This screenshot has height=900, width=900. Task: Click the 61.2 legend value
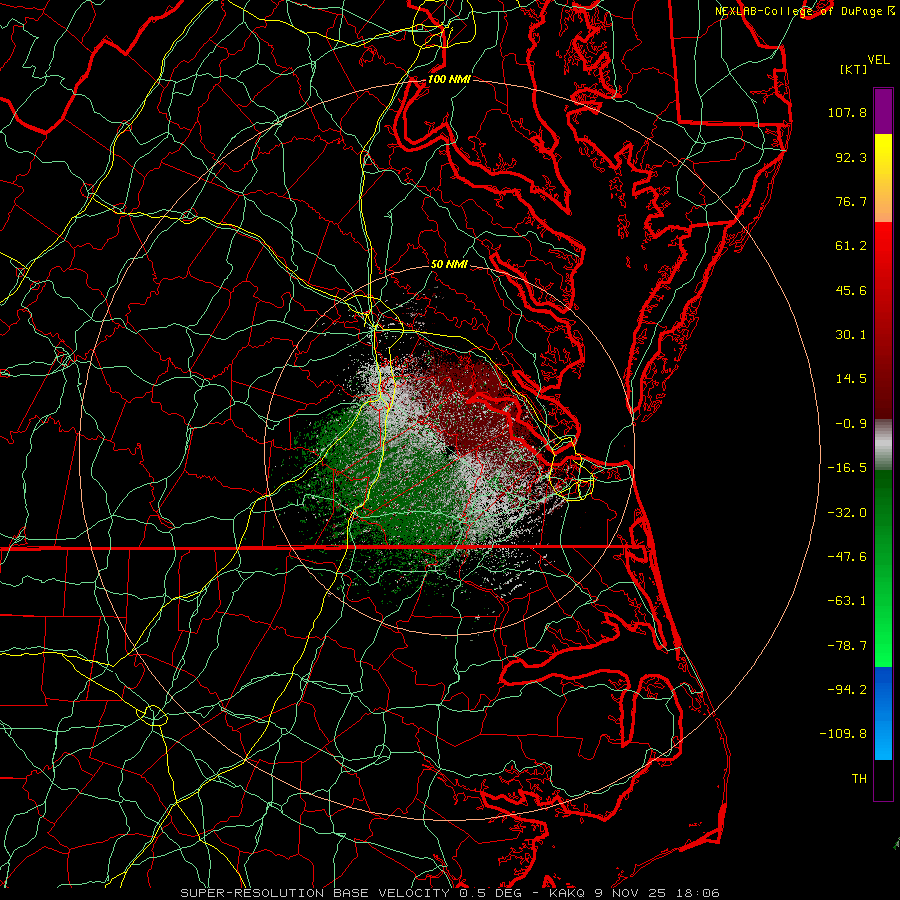(x=851, y=246)
